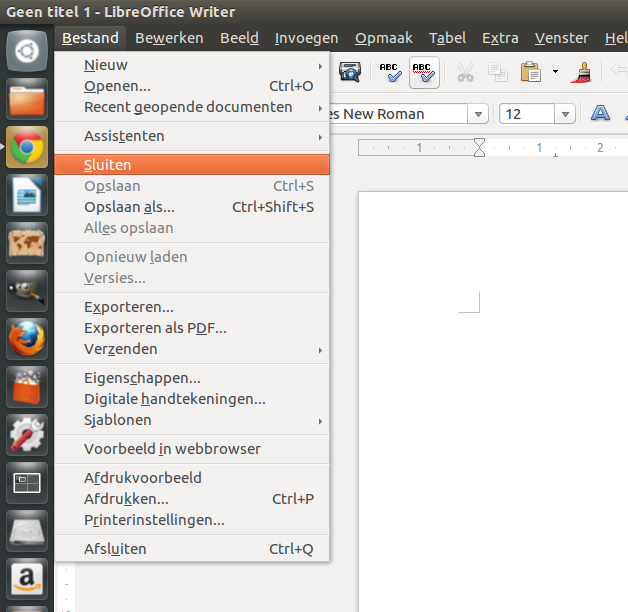The image size is (628, 612).
Task: Open the Bestand menu
Action: pyautogui.click(x=90, y=38)
